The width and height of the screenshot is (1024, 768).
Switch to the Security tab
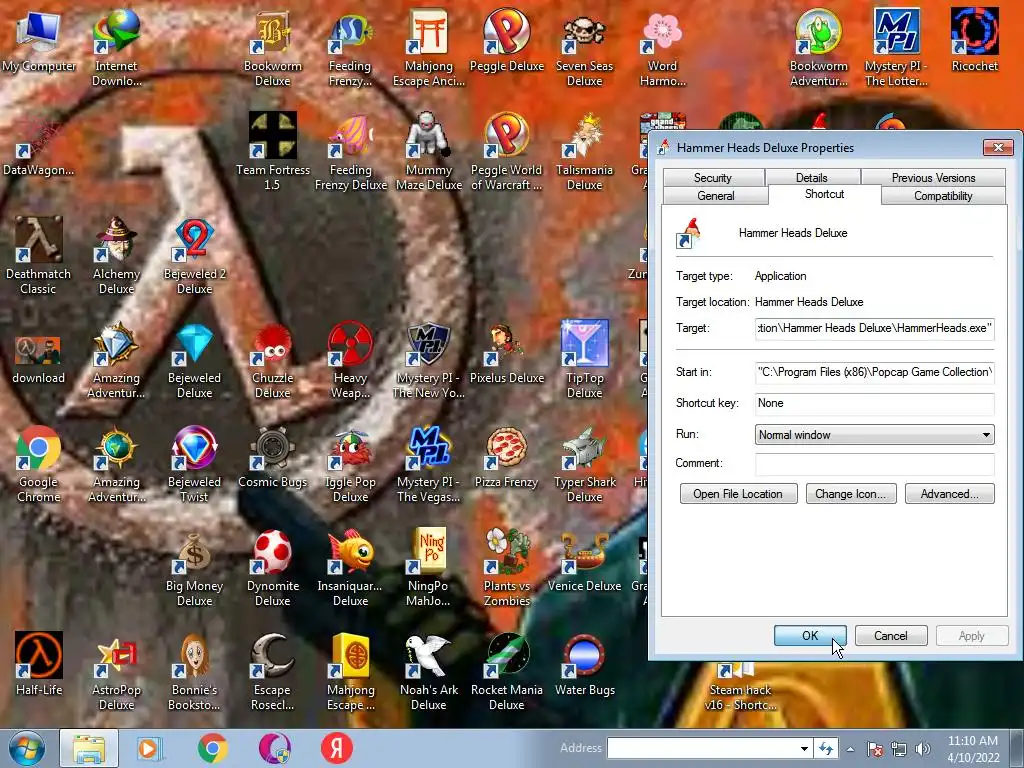712,178
